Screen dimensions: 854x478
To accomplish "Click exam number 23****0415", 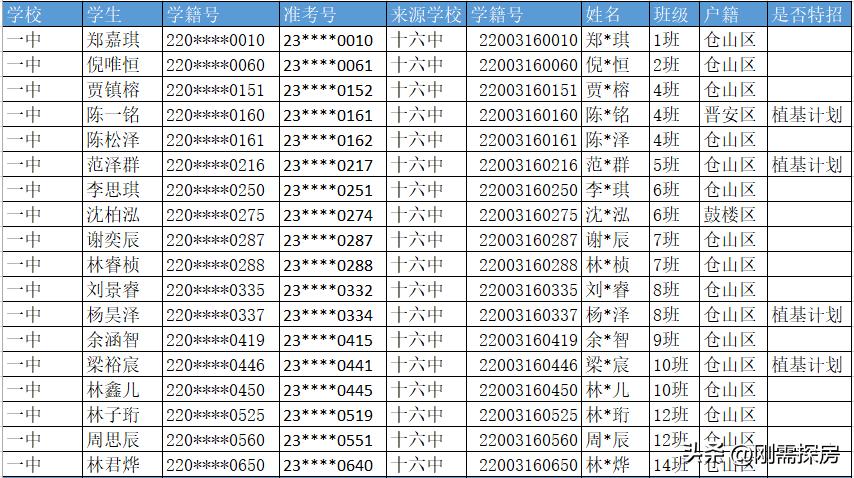I will click(x=328, y=340).
